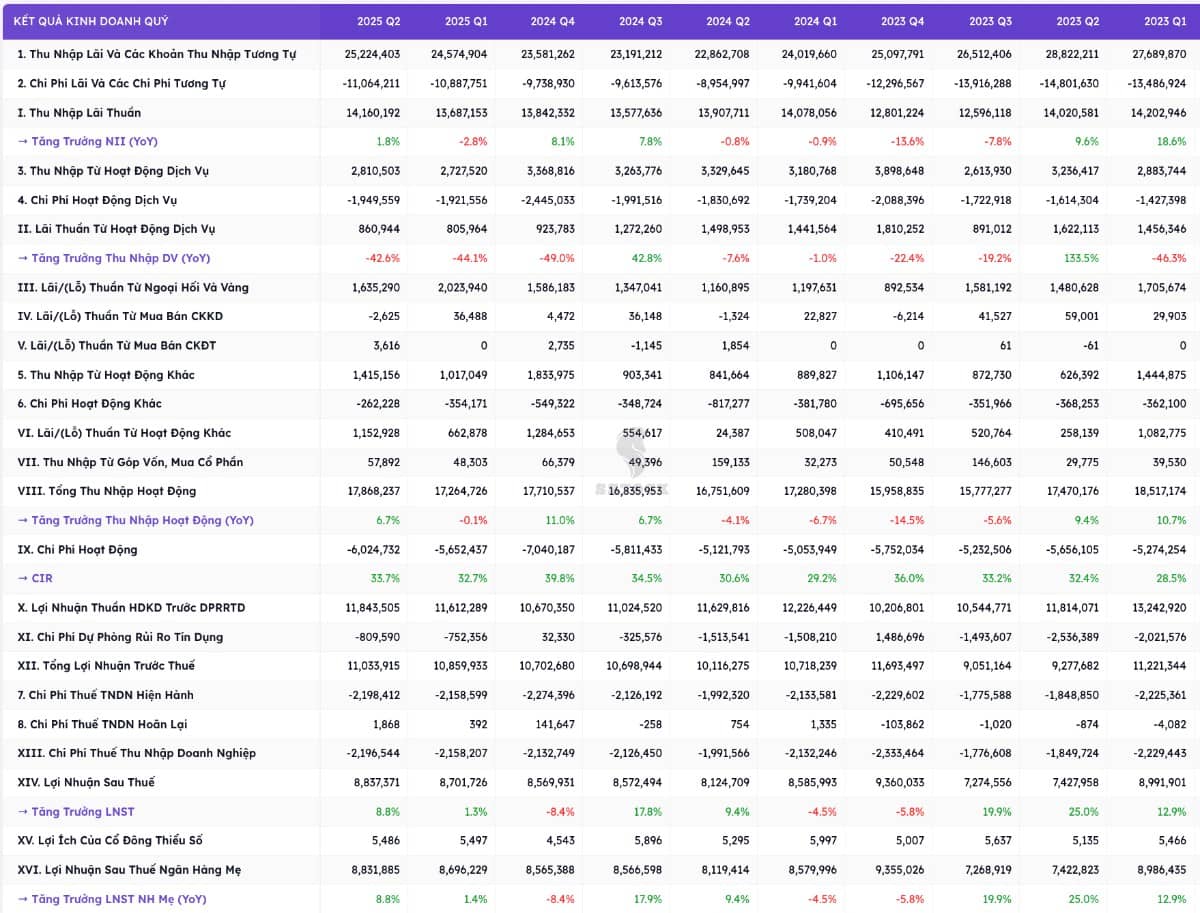Select IX. Chi Phí Hoạt Động row label
Viewport: 1200px width, 913px height.
(x=77, y=549)
